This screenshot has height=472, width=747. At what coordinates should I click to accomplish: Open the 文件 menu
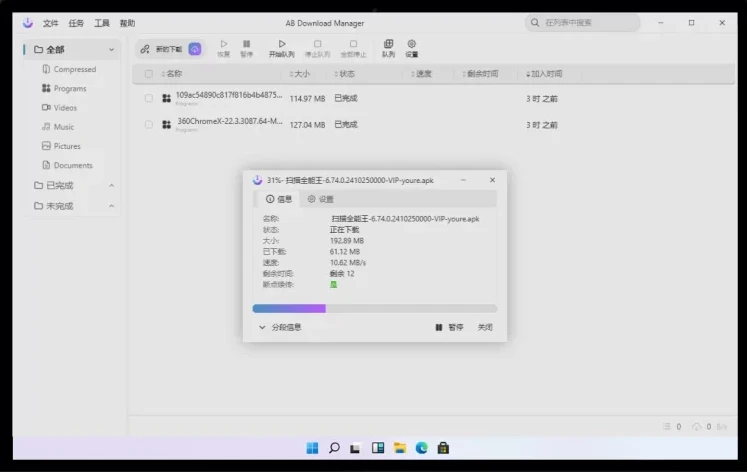pyautogui.click(x=50, y=23)
